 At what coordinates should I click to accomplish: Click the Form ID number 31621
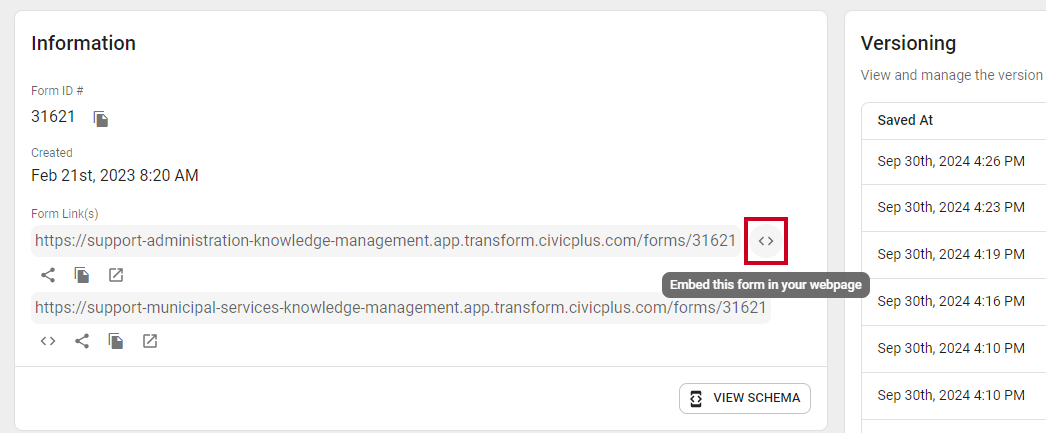[x=53, y=117]
